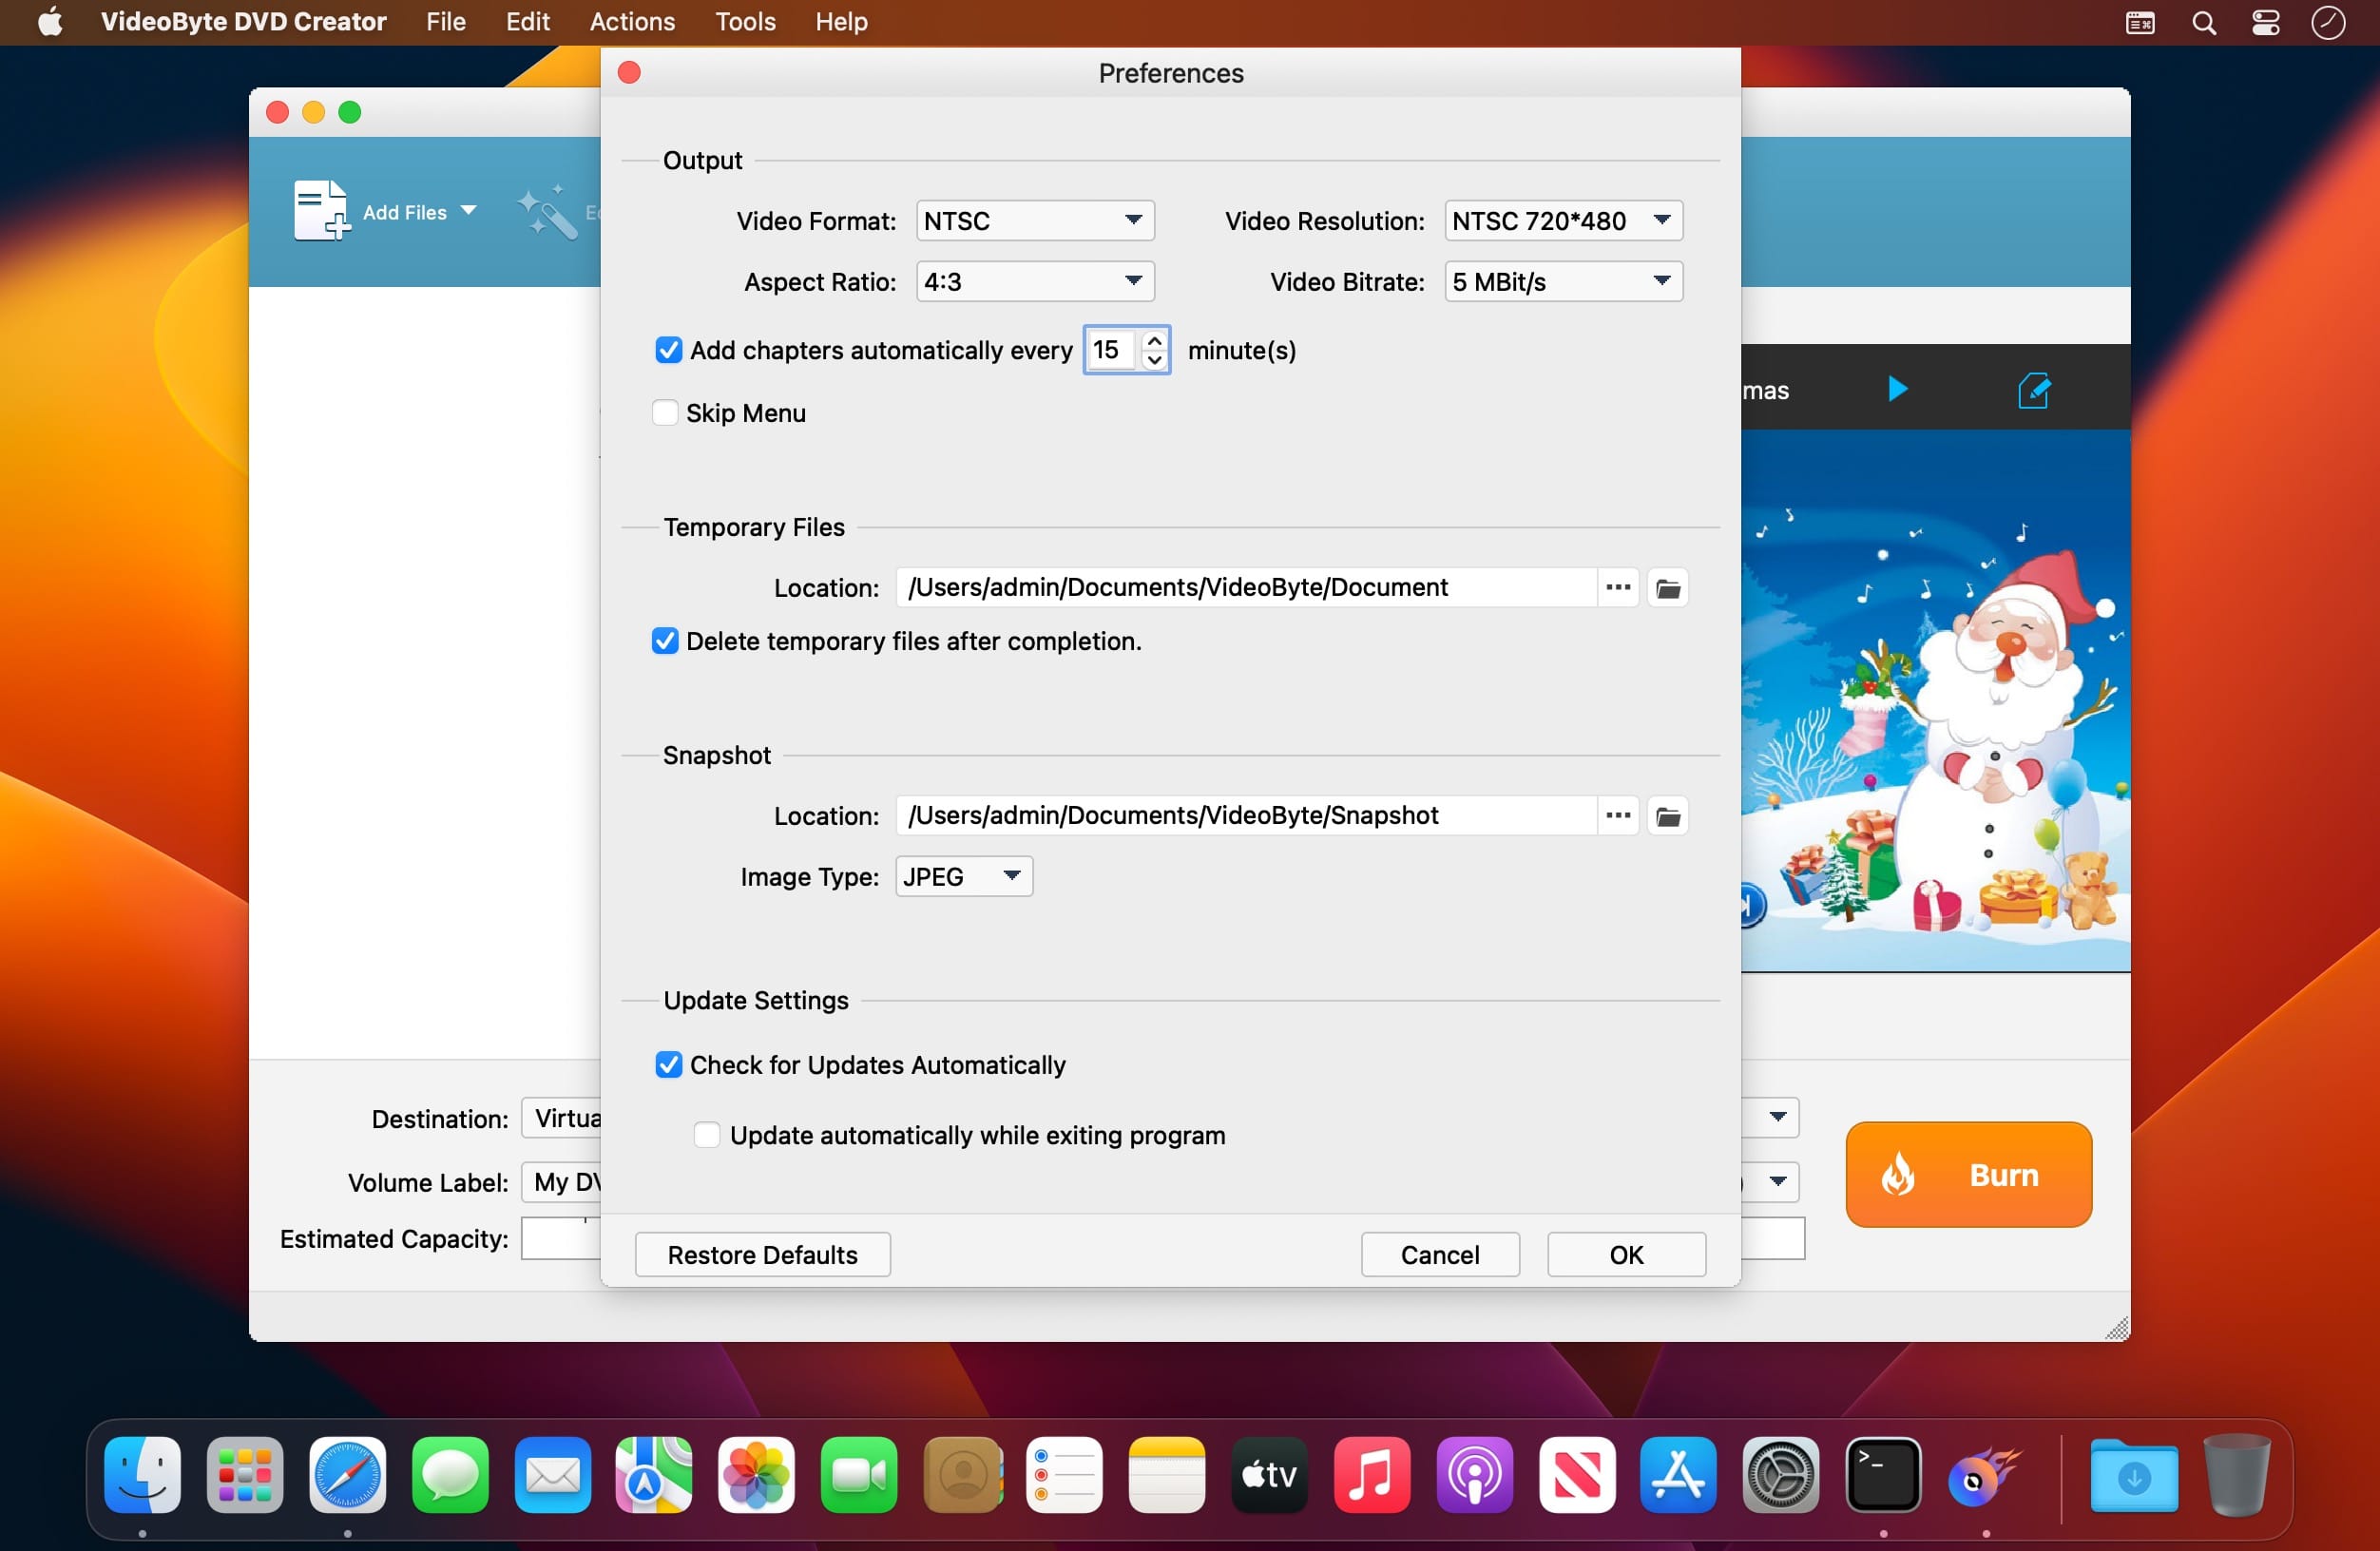The height and width of the screenshot is (1551, 2380).
Task: Uncheck Delete temporary files after completion
Action: pos(665,641)
